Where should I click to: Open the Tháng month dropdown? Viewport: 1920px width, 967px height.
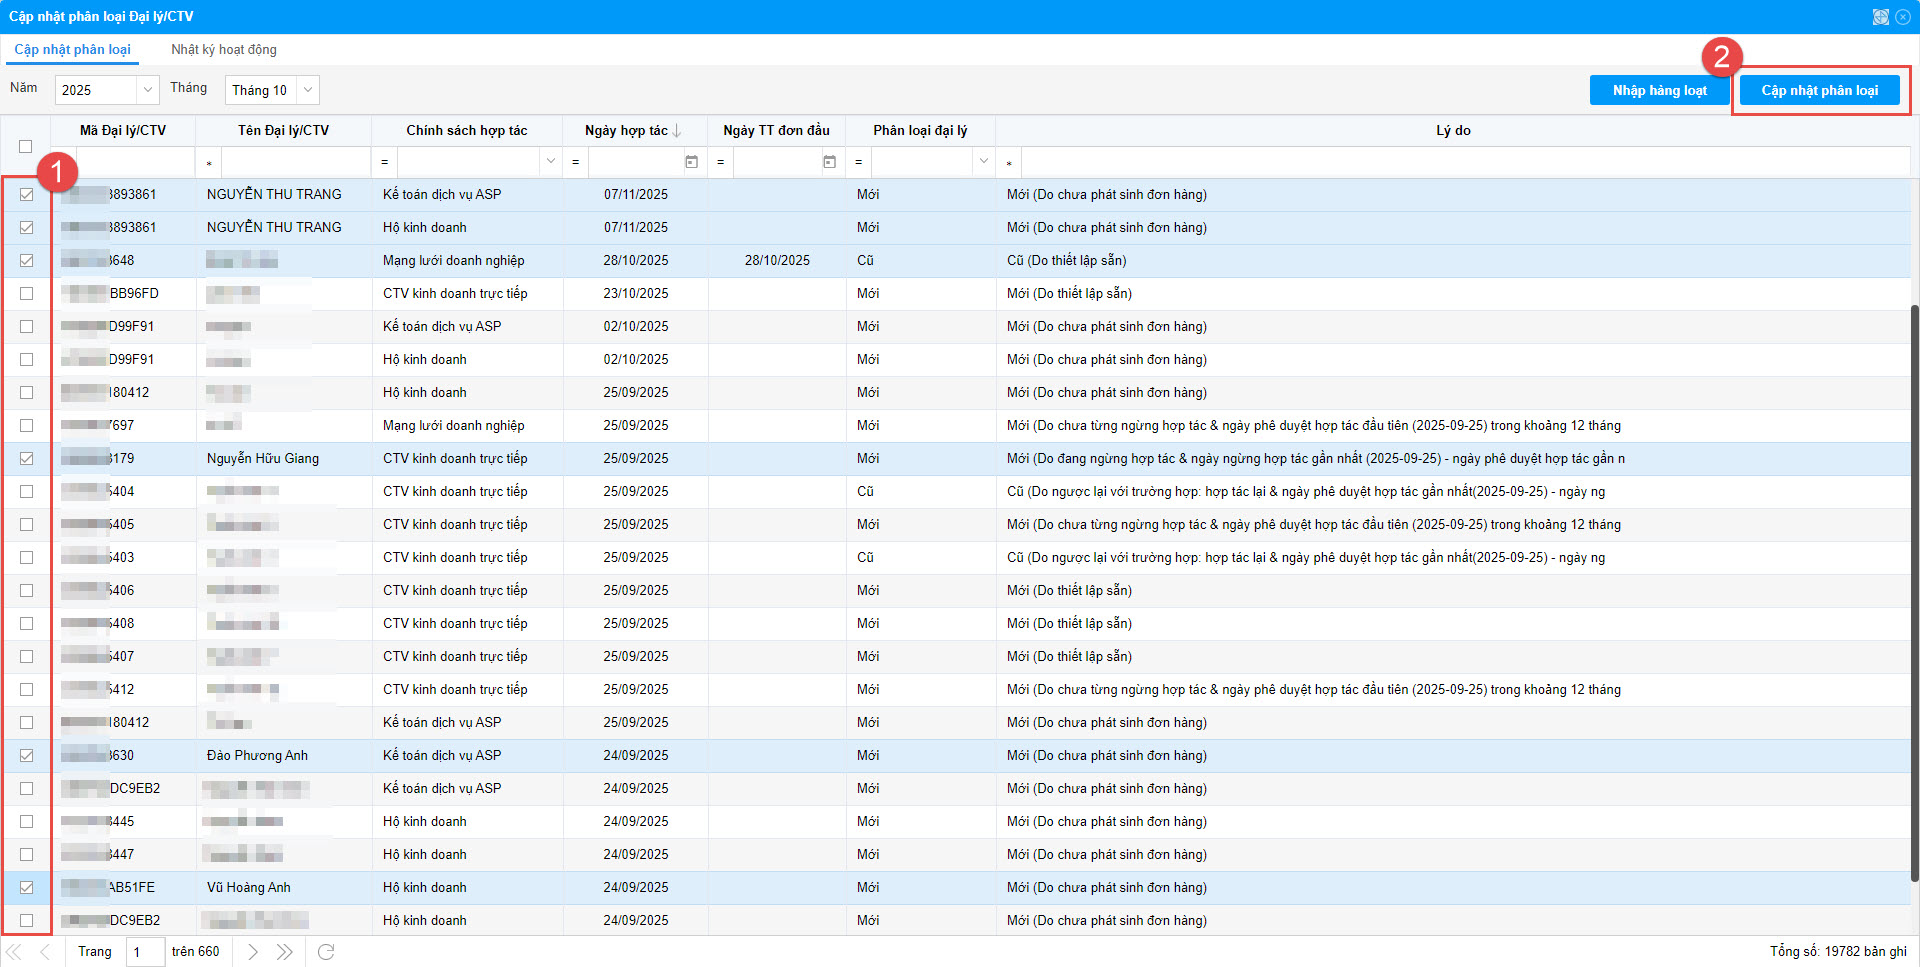(308, 90)
